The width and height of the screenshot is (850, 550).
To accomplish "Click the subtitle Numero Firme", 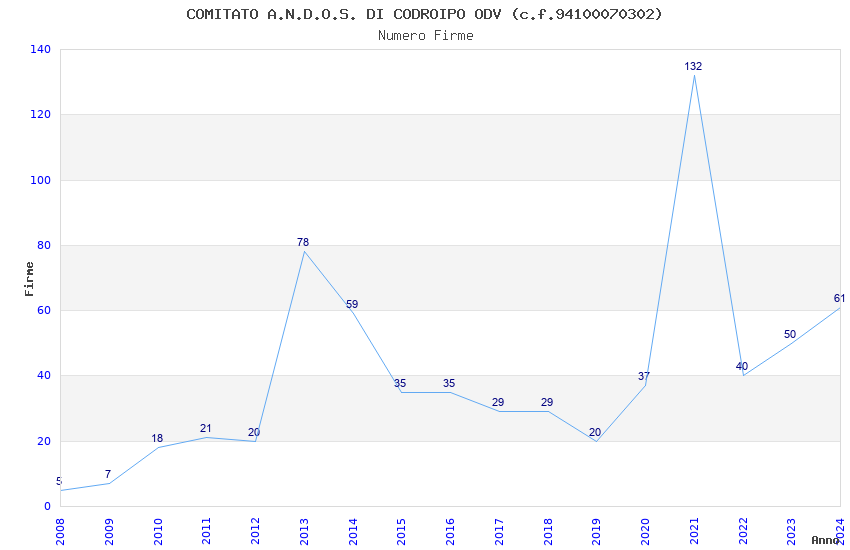I will click(x=426, y=36).
